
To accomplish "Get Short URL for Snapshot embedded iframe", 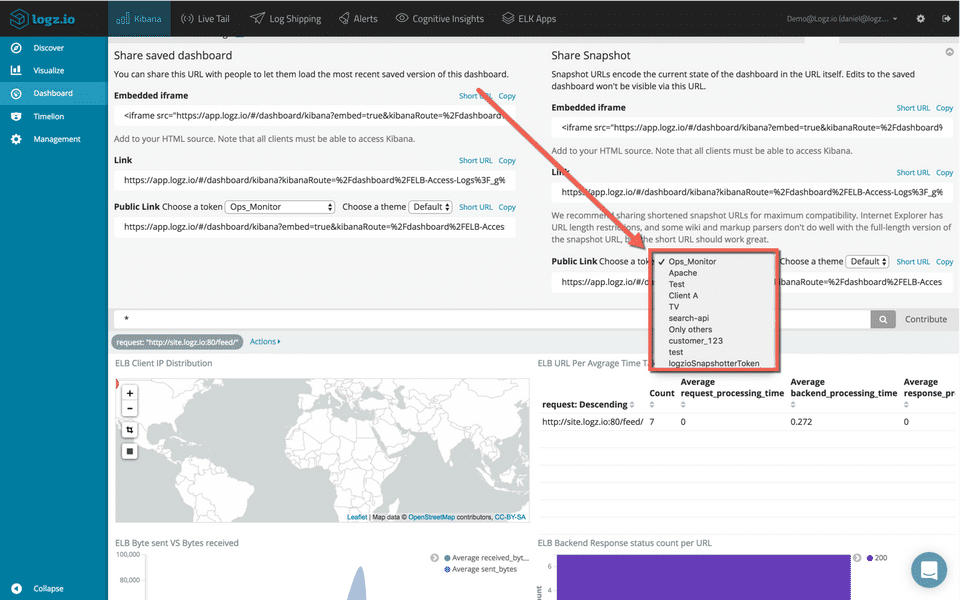I will point(913,108).
